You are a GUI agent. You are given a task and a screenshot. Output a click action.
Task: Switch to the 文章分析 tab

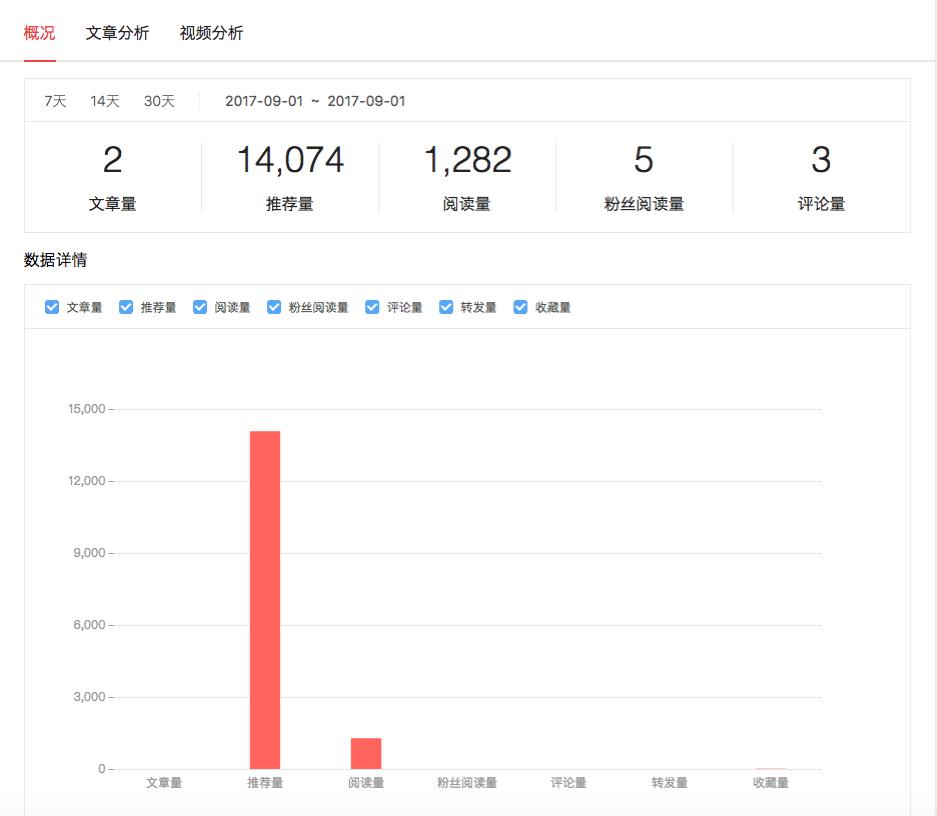click(x=118, y=33)
